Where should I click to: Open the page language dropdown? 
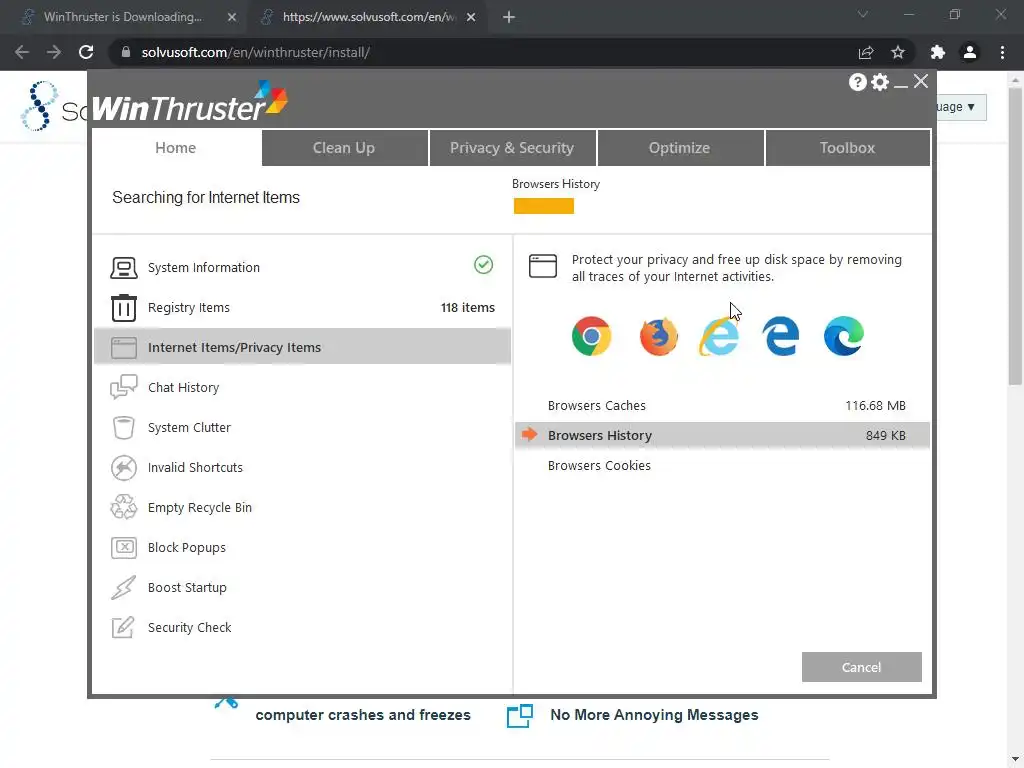click(960, 107)
